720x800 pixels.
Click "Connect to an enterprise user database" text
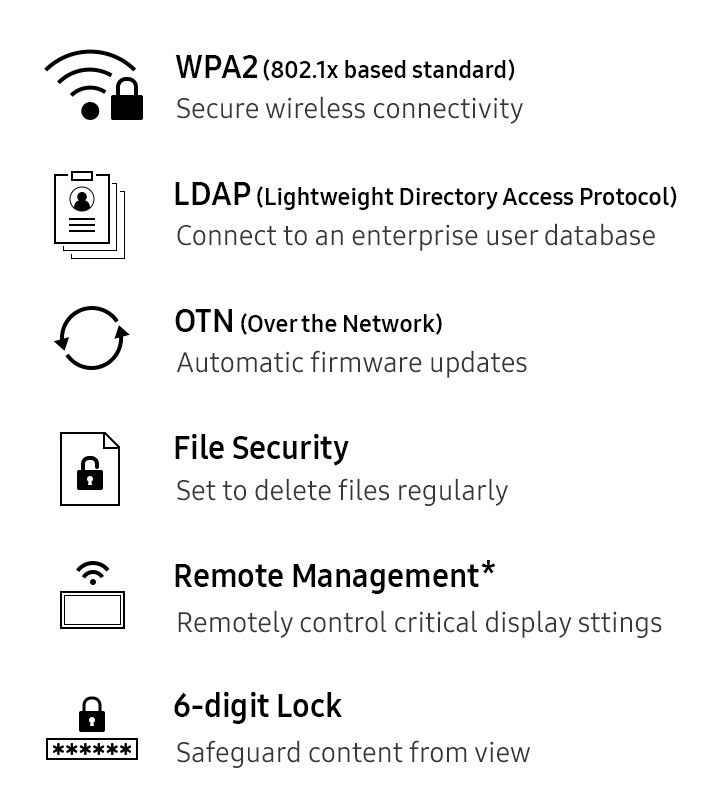click(x=415, y=235)
